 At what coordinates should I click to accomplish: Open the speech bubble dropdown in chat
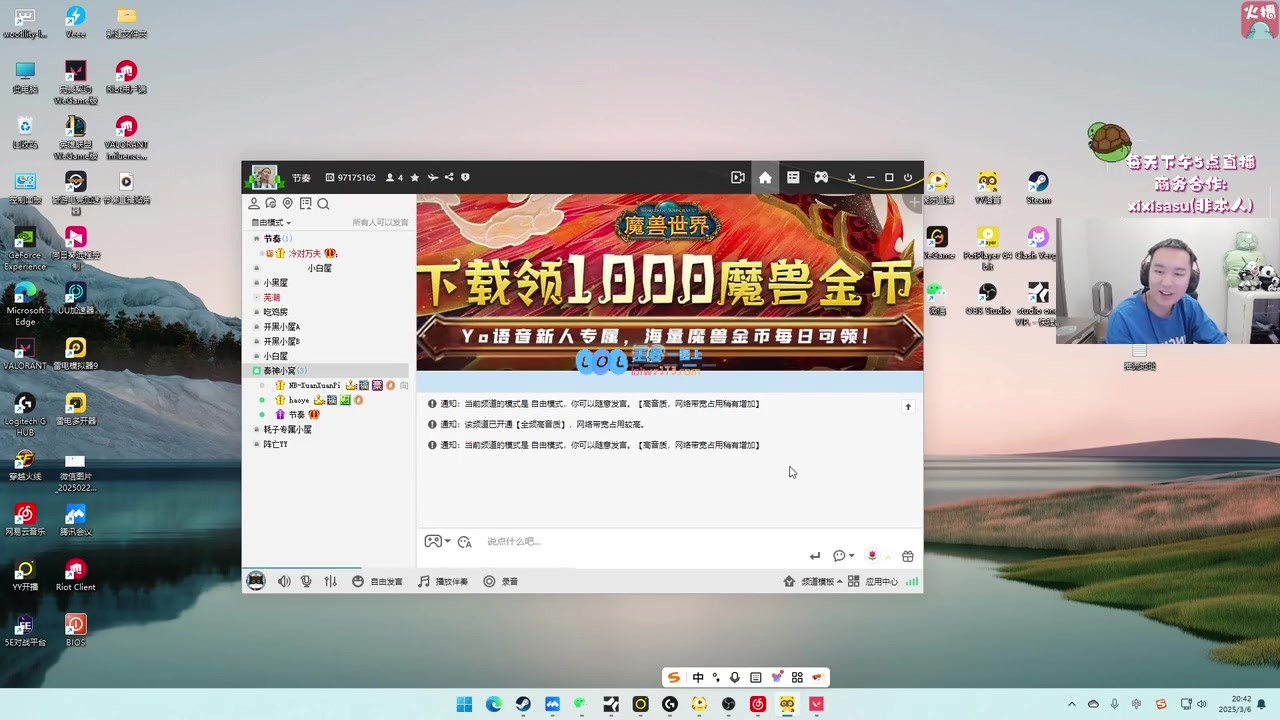tap(843, 556)
